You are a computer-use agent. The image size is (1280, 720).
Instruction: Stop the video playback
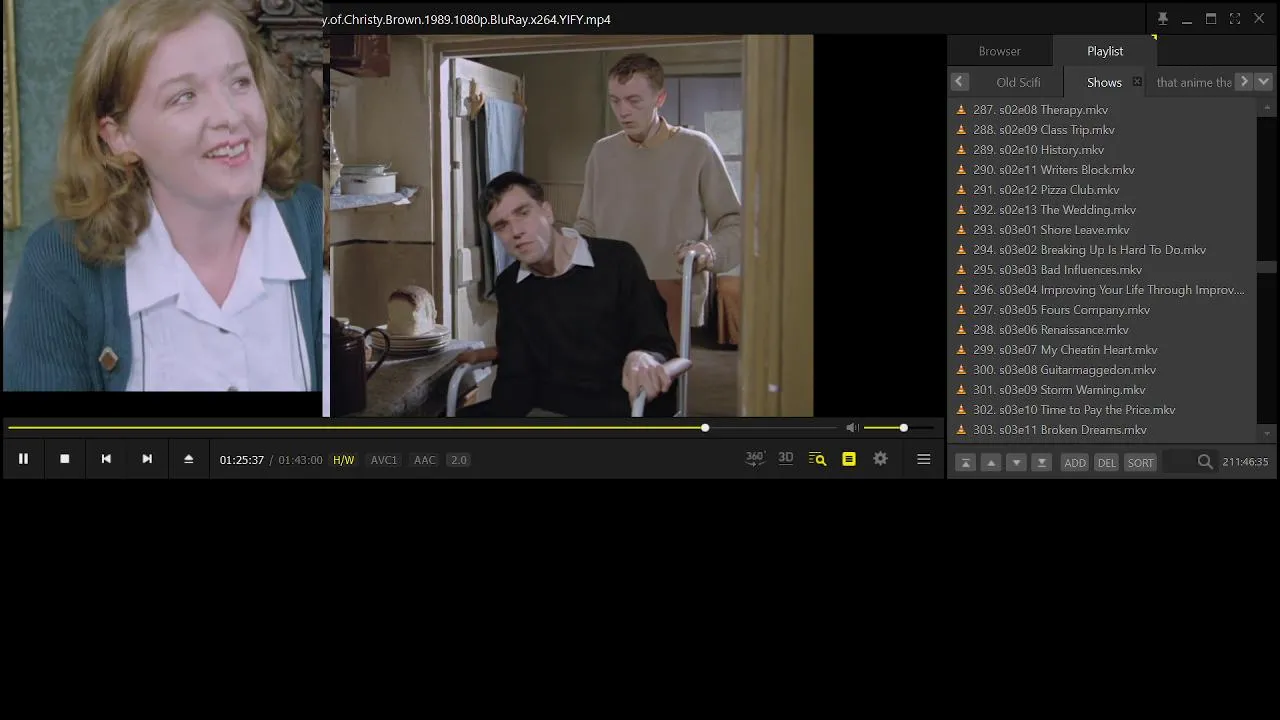(65, 459)
